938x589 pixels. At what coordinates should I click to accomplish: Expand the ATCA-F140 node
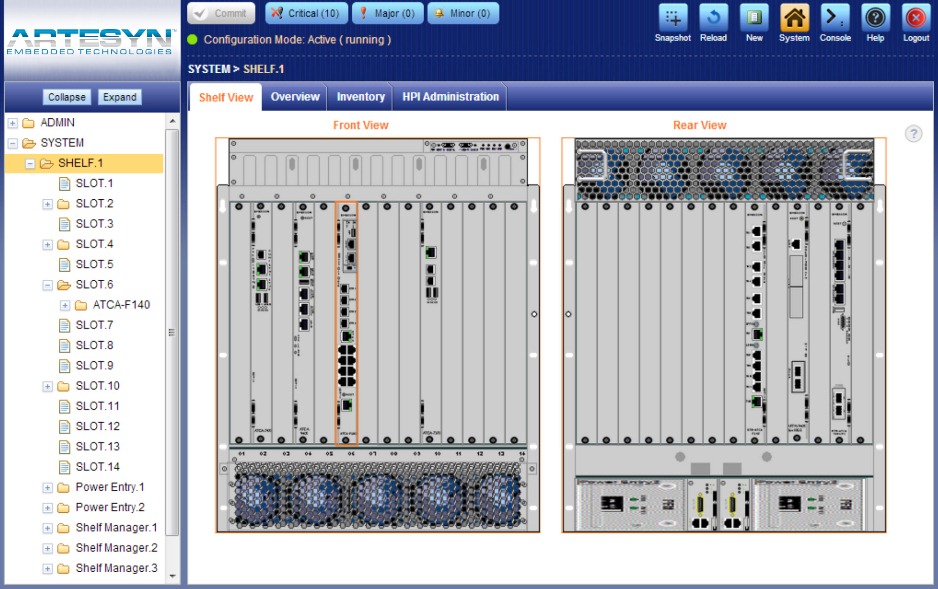coord(66,305)
